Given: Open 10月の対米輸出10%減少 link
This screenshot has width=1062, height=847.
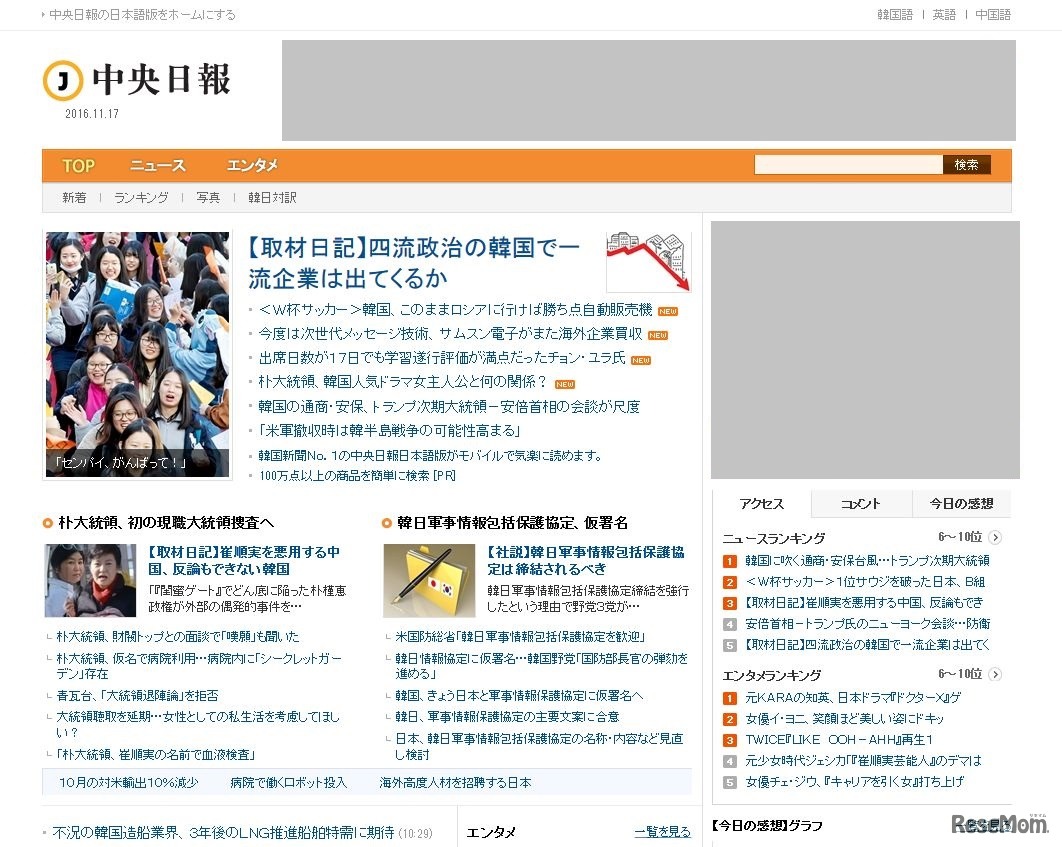Looking at the screenshot, I should click(x=129, y=783).
